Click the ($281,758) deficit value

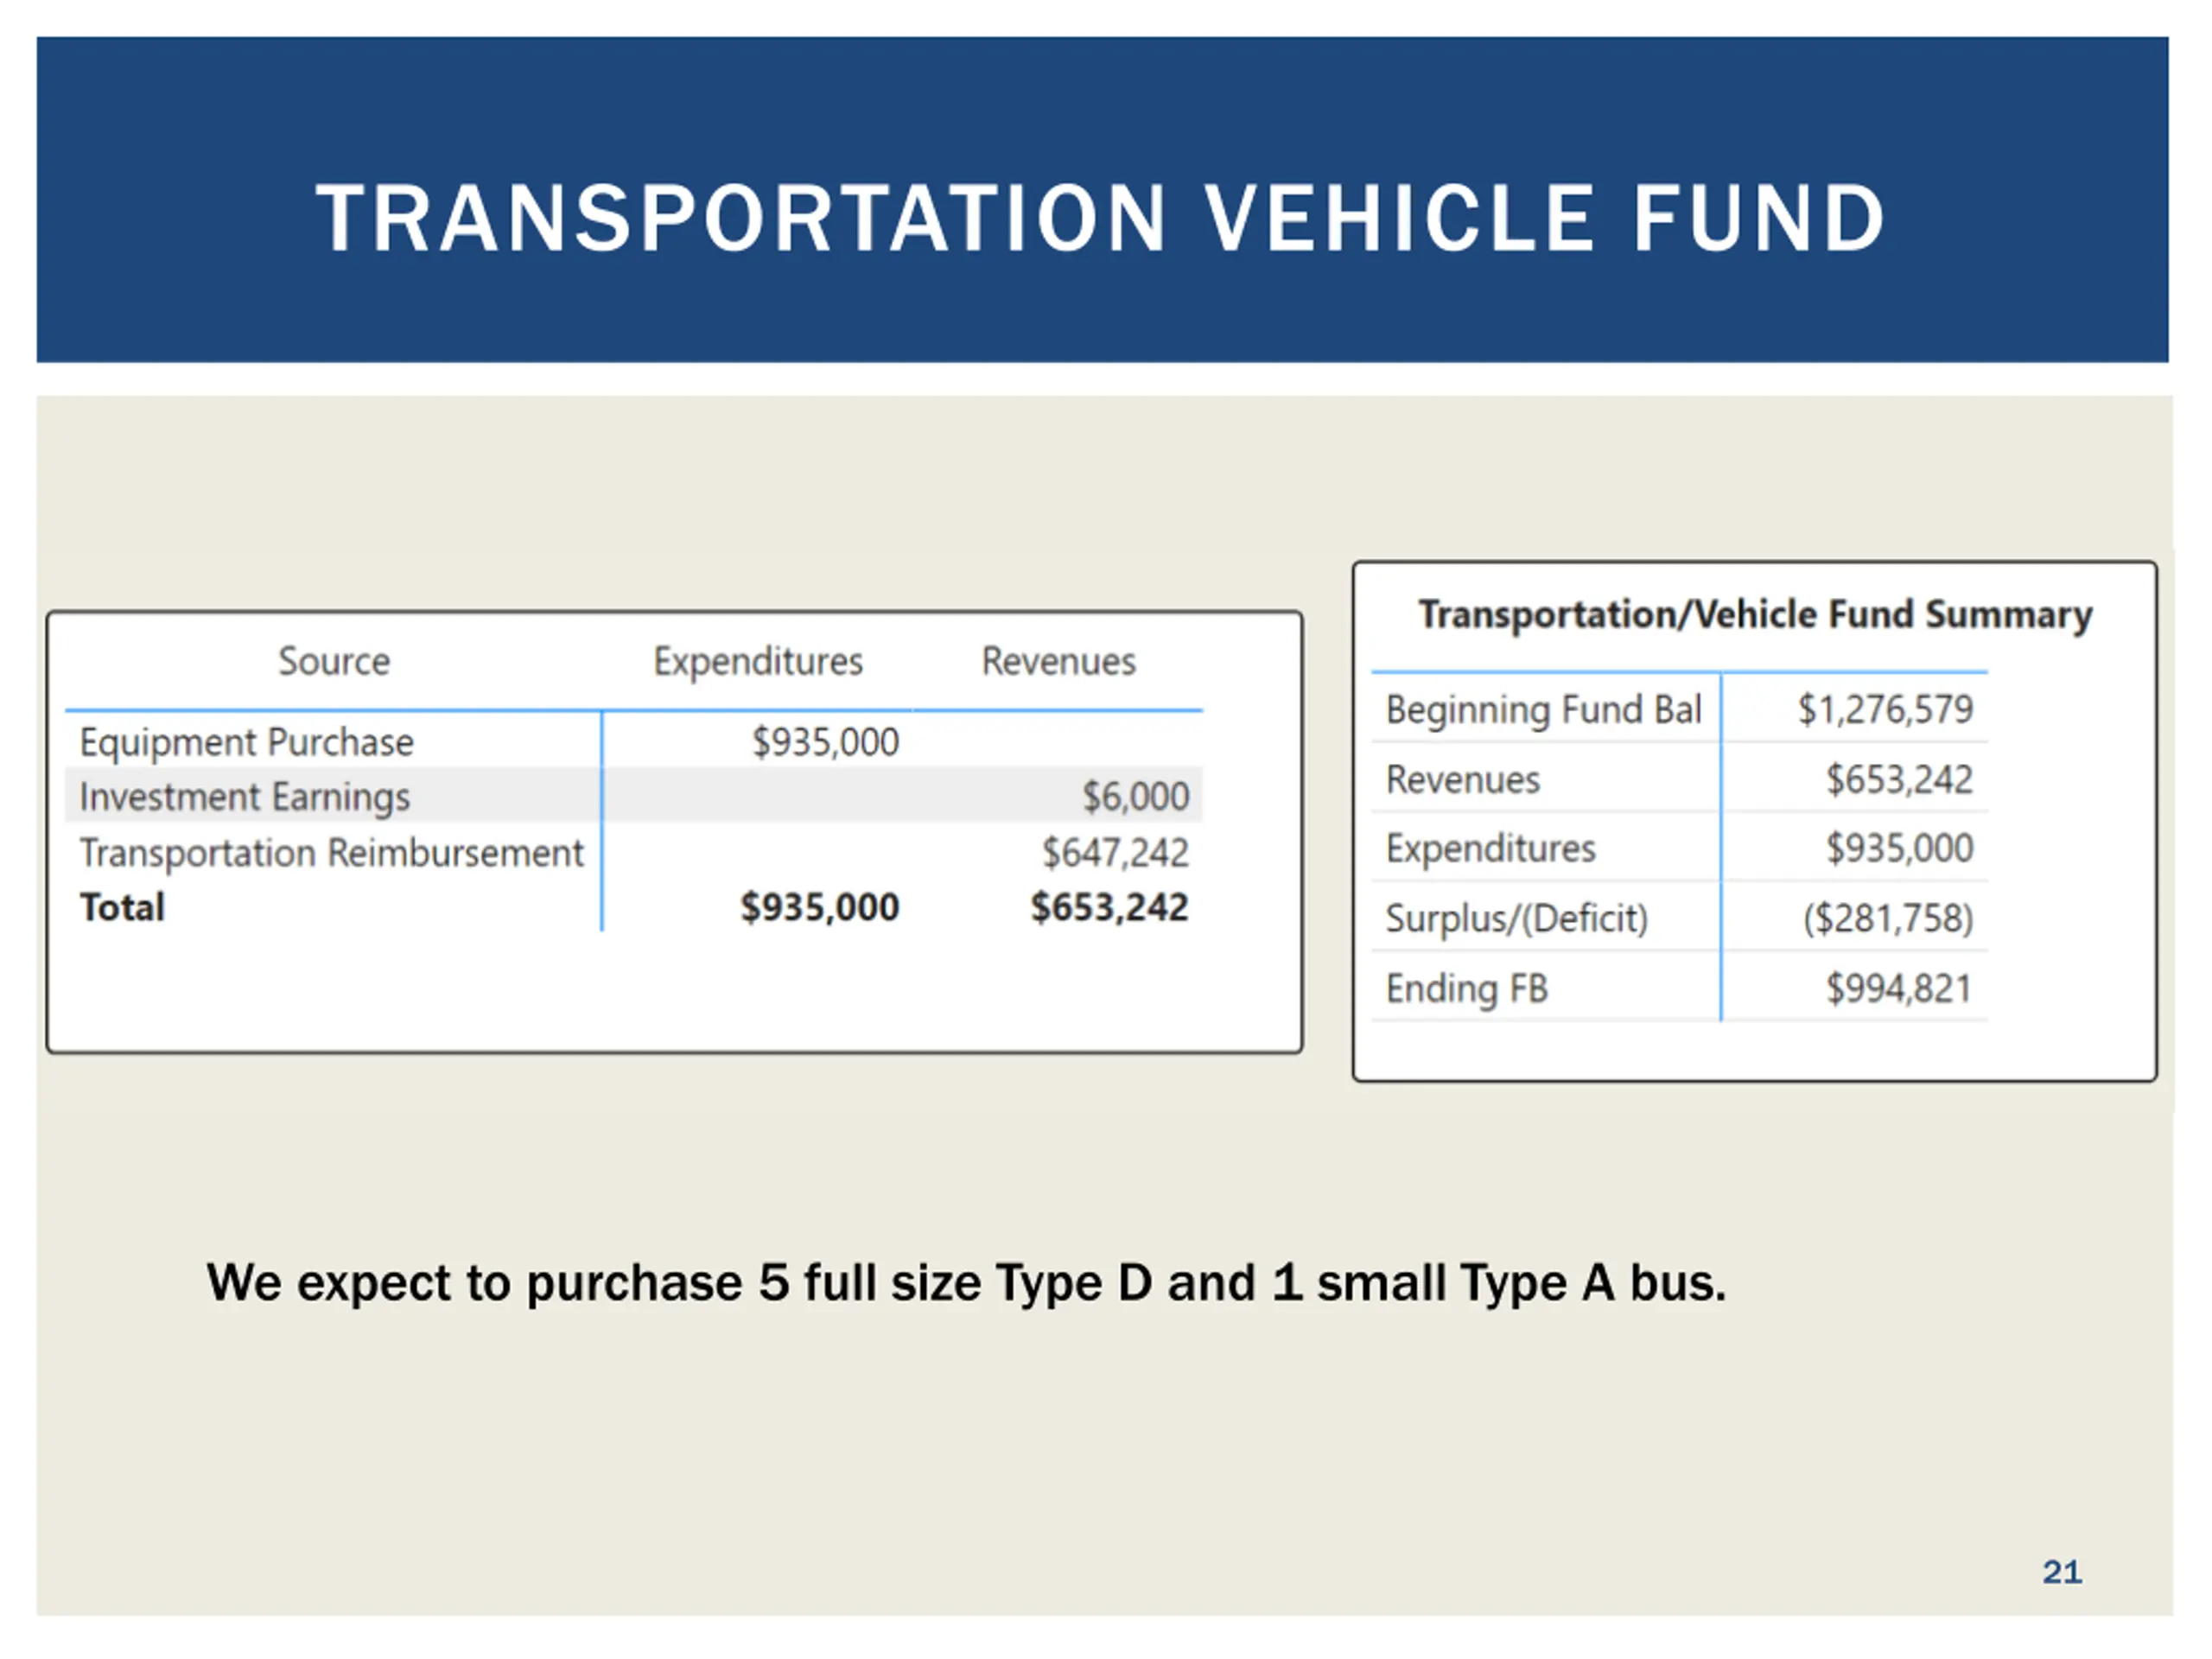coord(1888,918)
